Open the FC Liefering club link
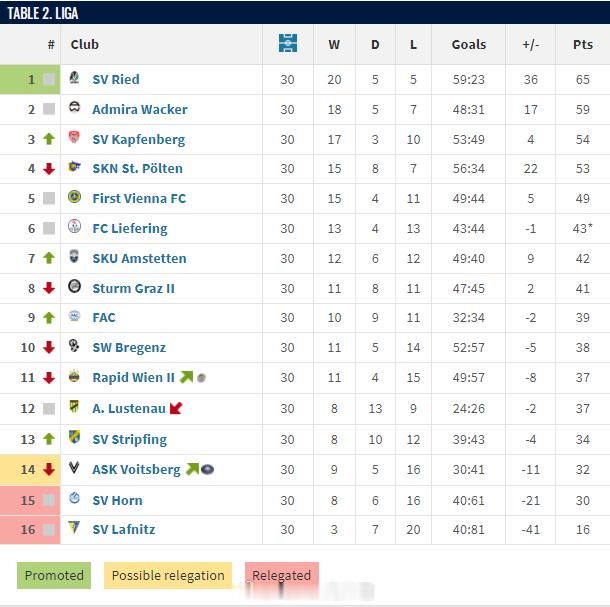The height and width of the screenshot is (607, 610). [130, 228]
